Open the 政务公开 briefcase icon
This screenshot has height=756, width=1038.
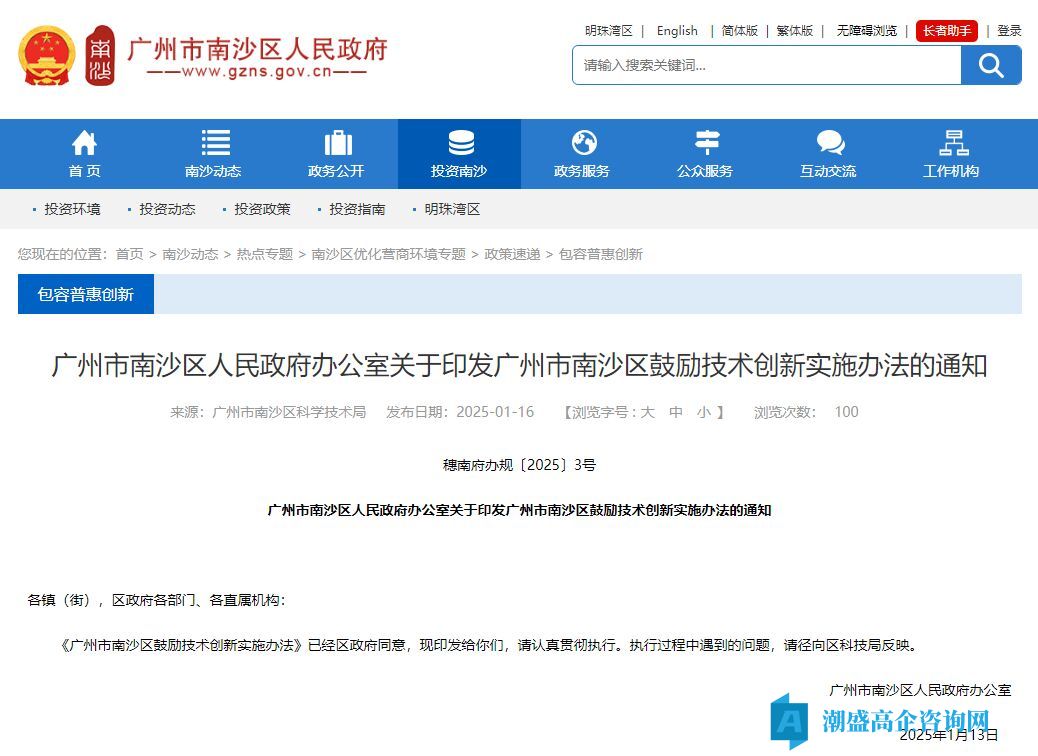tap(338, 143)
